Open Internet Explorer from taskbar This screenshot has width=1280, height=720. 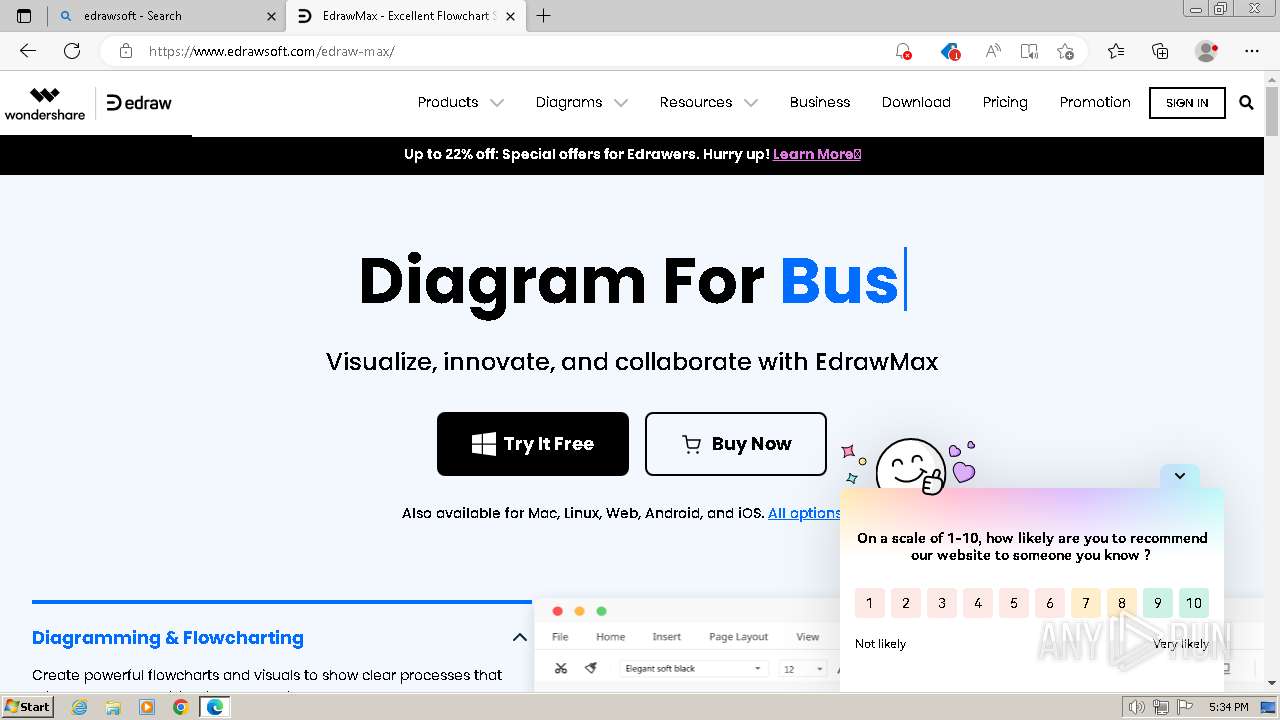80,707
